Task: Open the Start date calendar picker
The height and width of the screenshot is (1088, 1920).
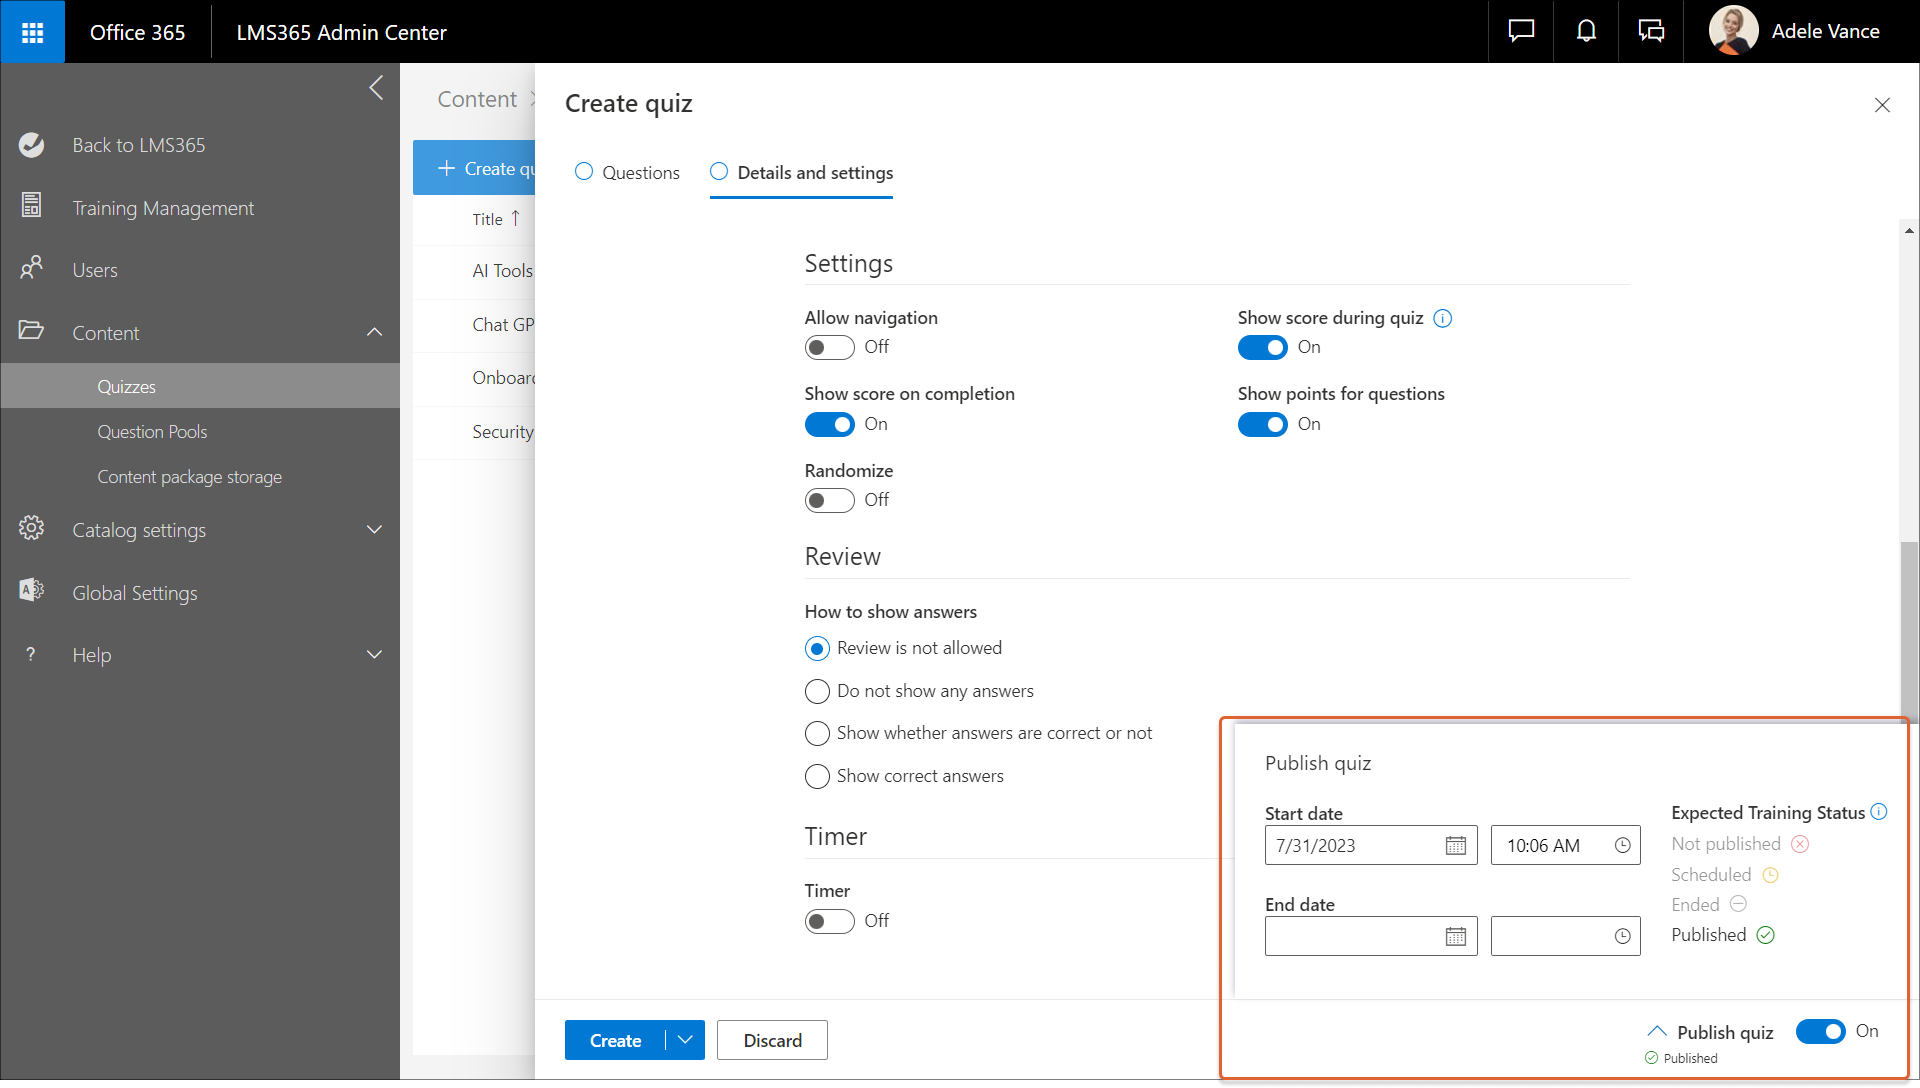Action: point(1455,846)
